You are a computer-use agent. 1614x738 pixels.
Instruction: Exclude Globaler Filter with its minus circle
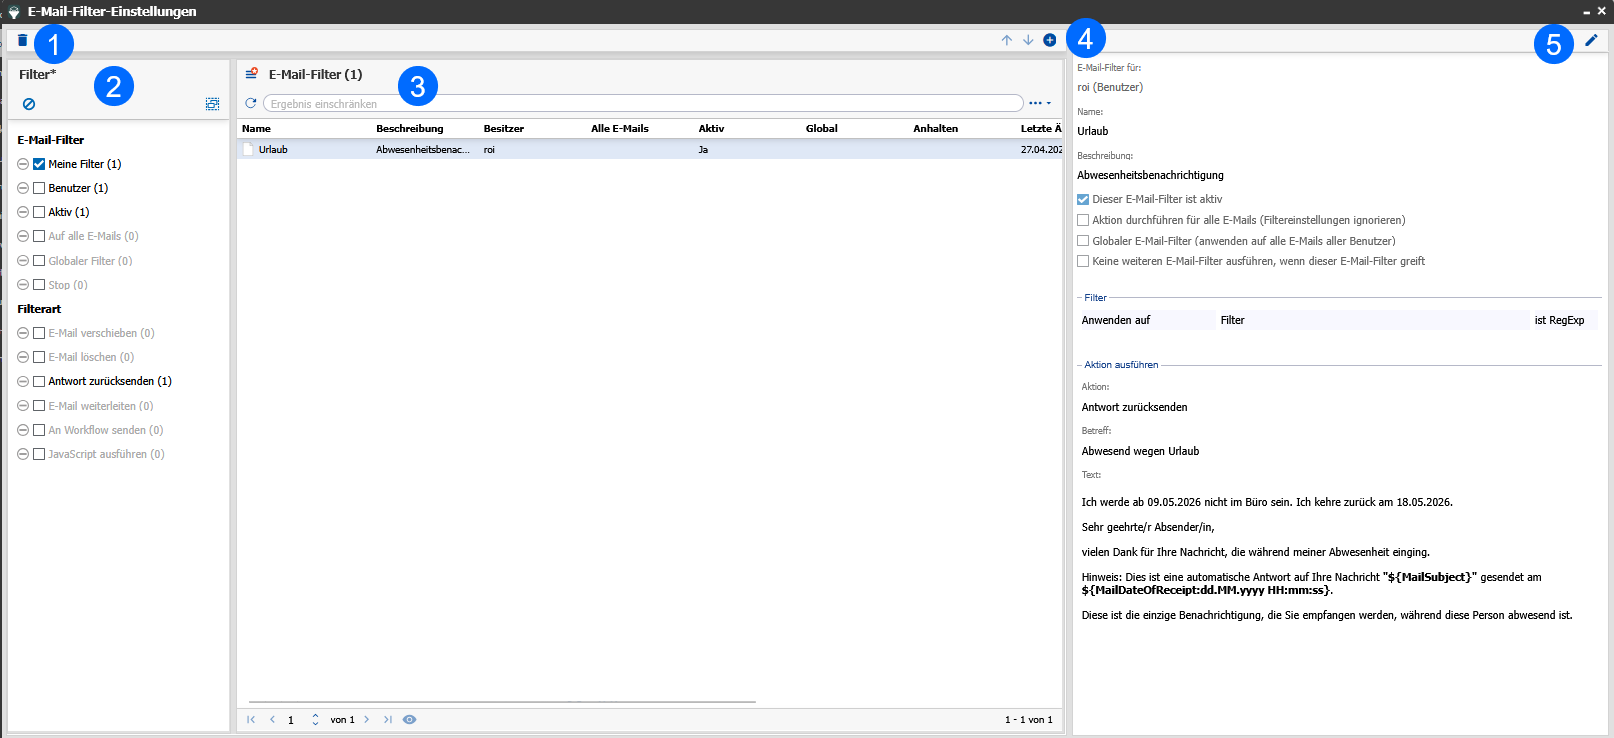point(23,261)
